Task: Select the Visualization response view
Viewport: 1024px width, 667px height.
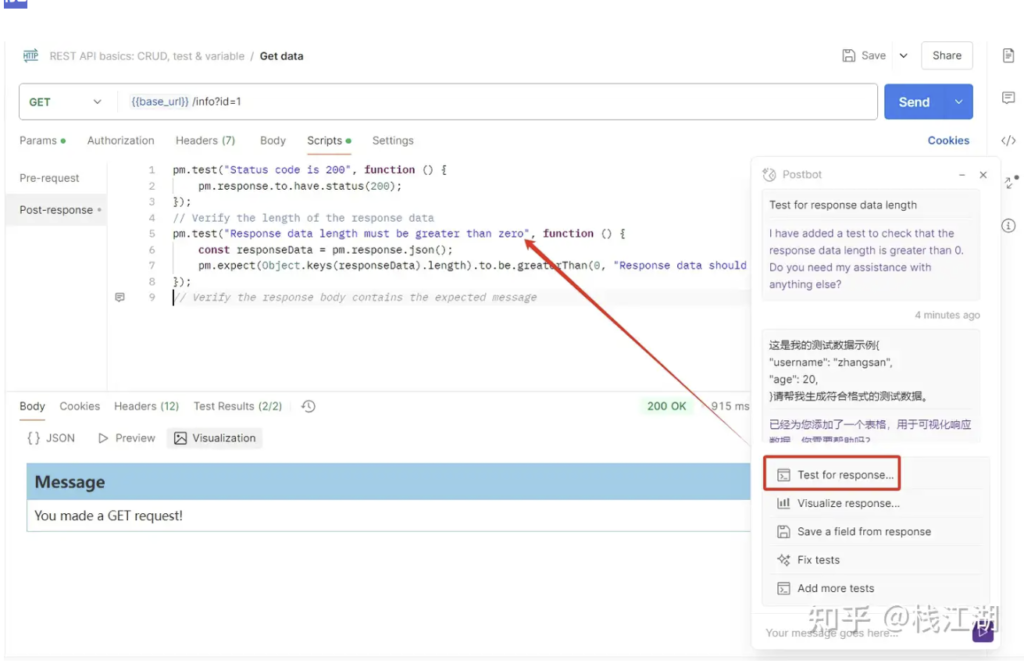Action: [214, 438]
